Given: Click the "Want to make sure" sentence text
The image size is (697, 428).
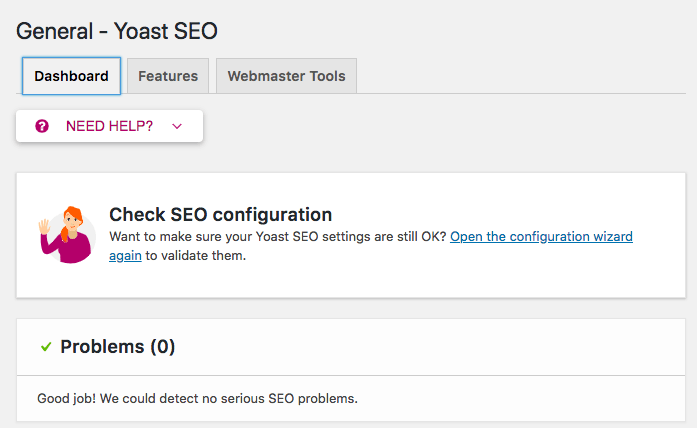Looking at the screenshot, I should (277, 236).
